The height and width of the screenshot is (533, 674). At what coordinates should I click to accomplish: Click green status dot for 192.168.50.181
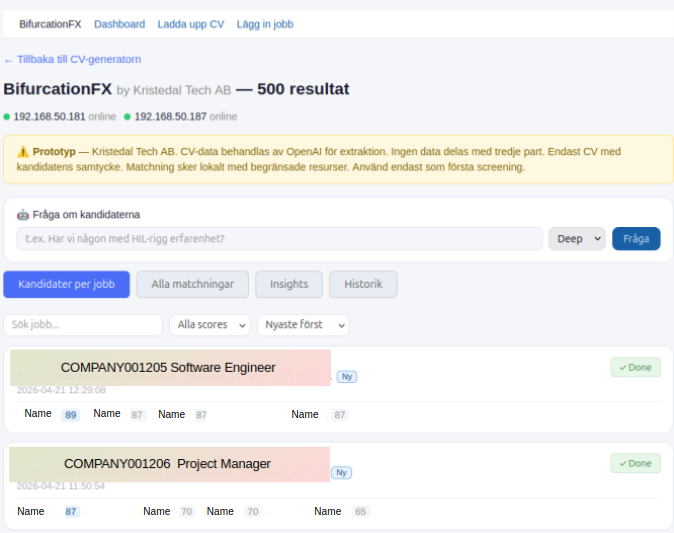(x=7, y=117)
